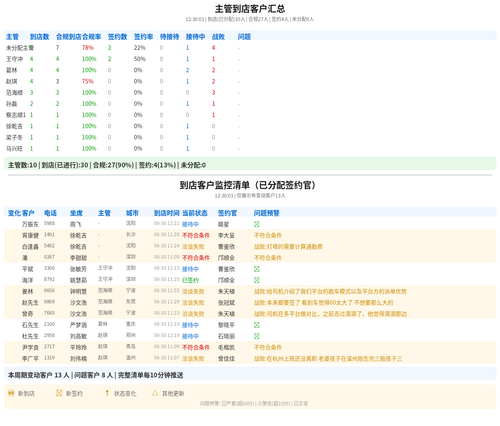Click phone number 5988 in 万振东's row

(49, 223)
